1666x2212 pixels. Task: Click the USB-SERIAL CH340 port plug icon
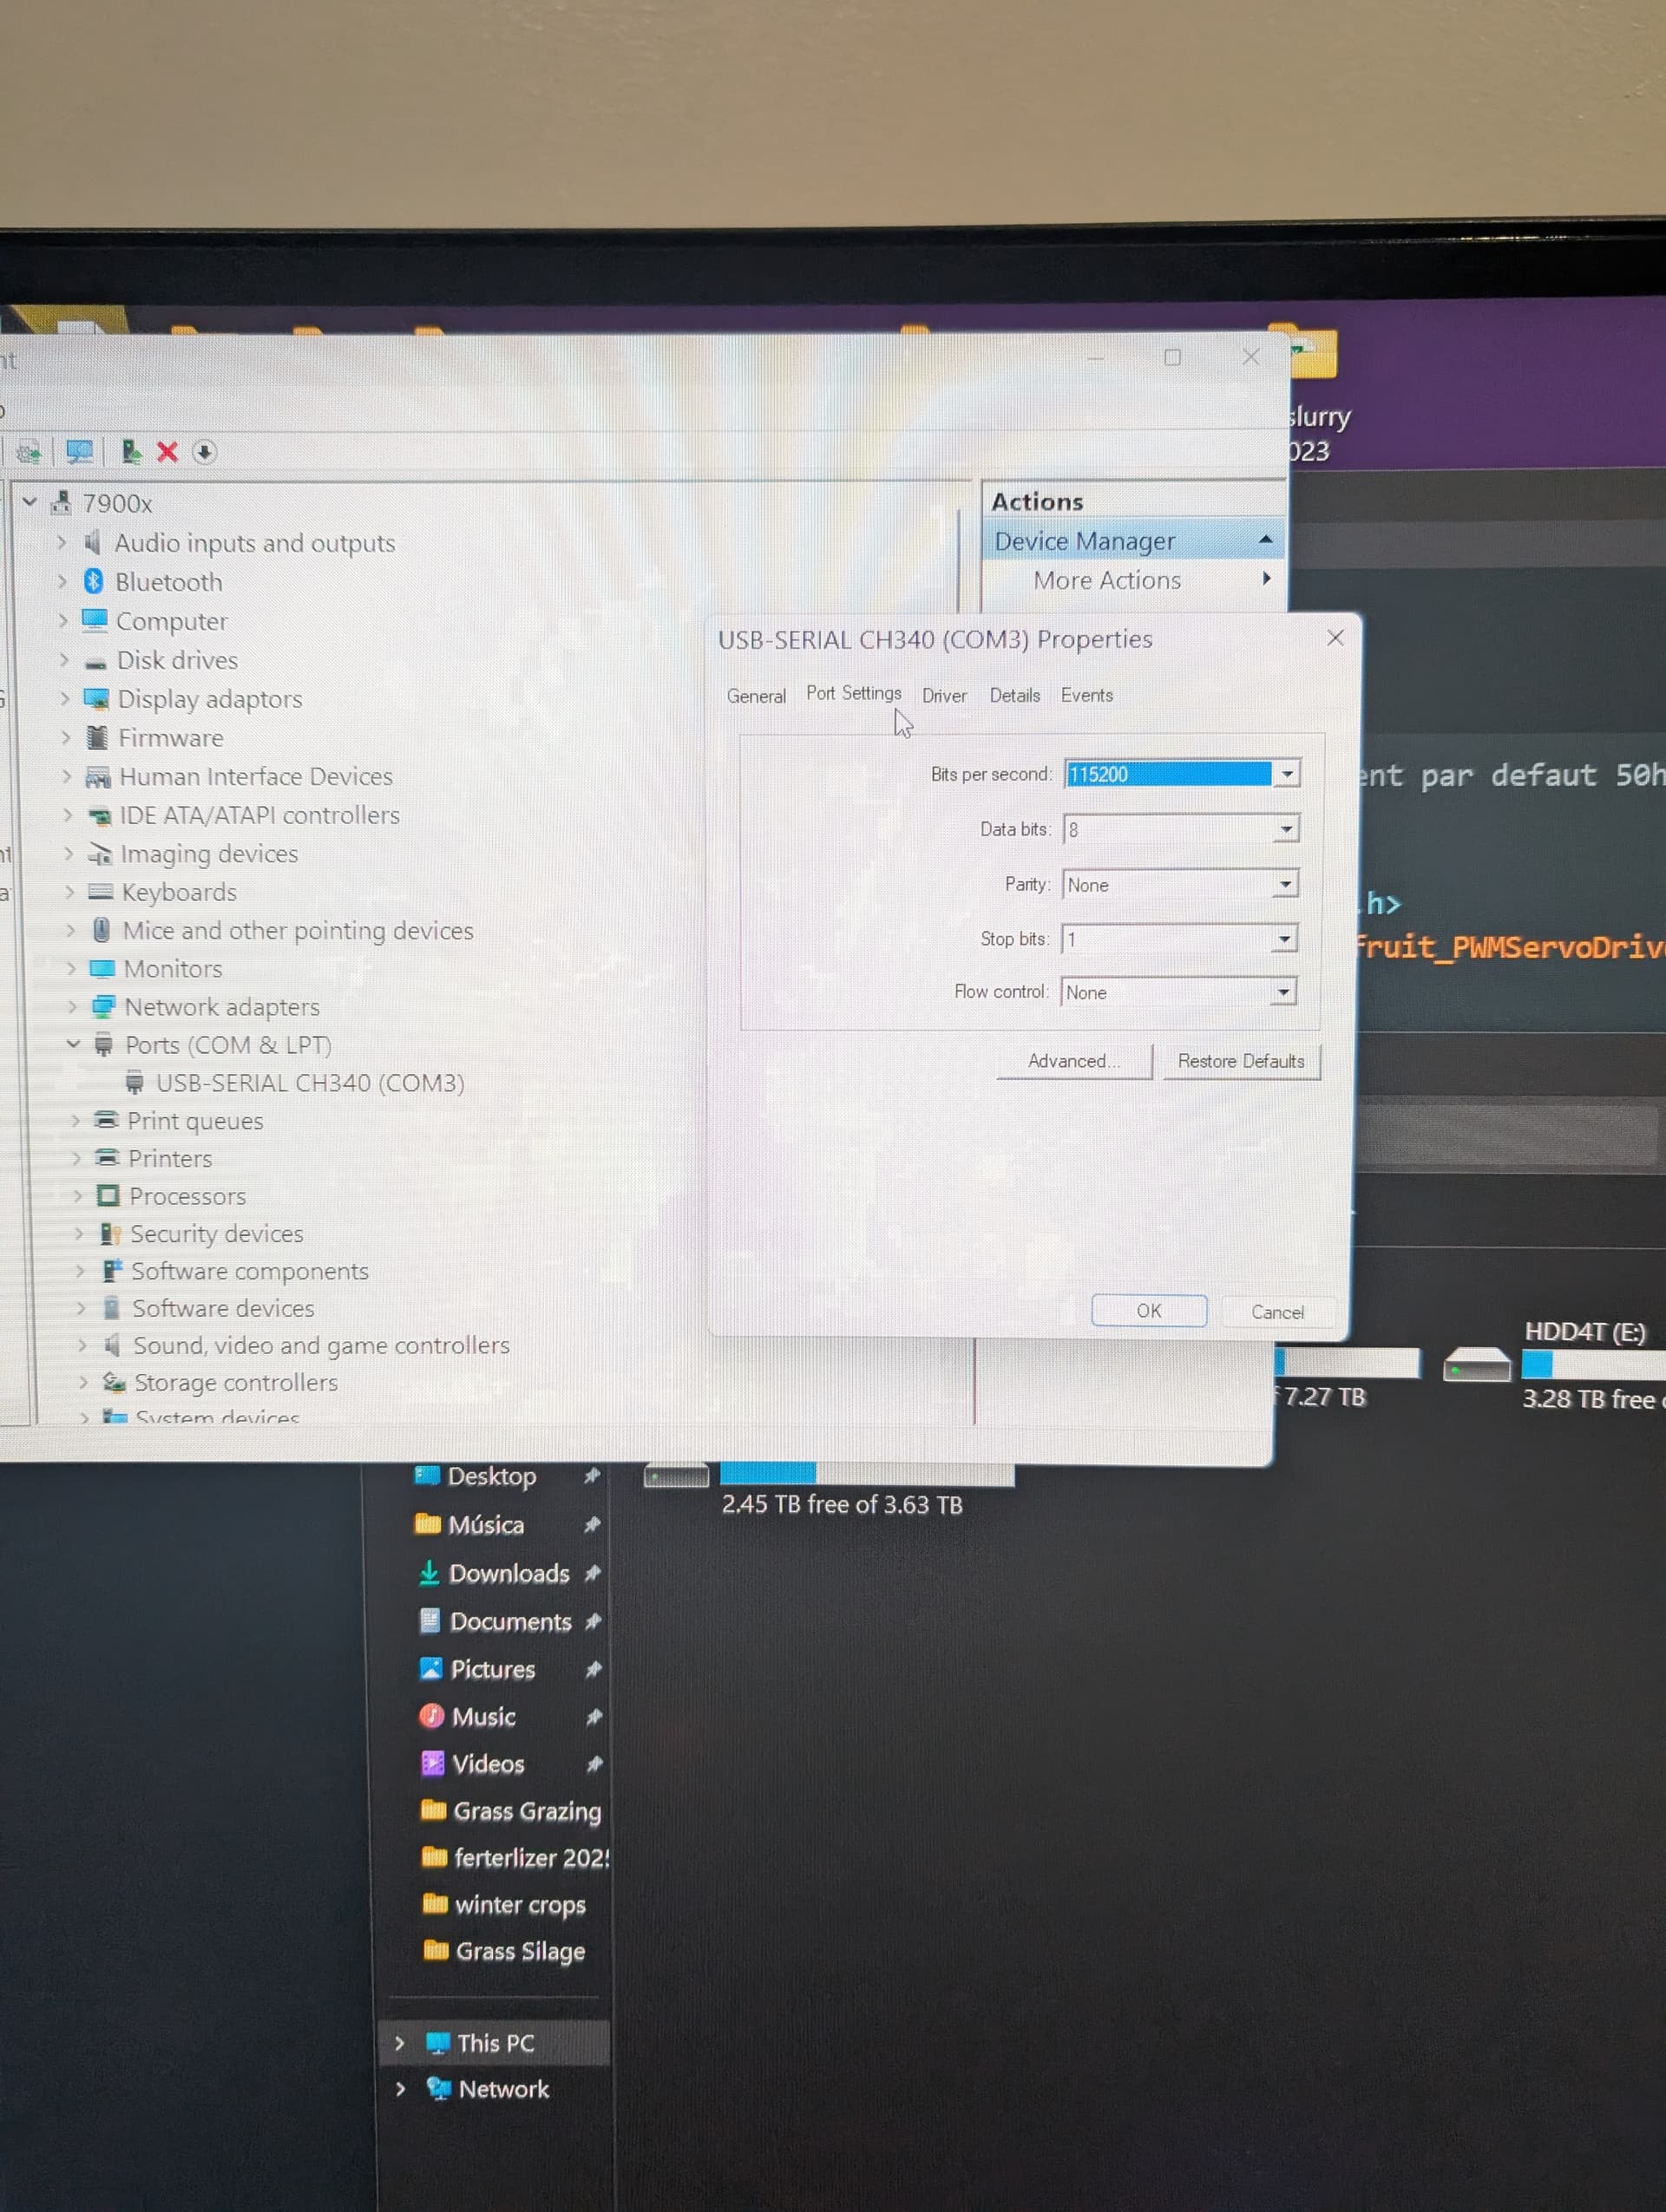(134, 1082)
